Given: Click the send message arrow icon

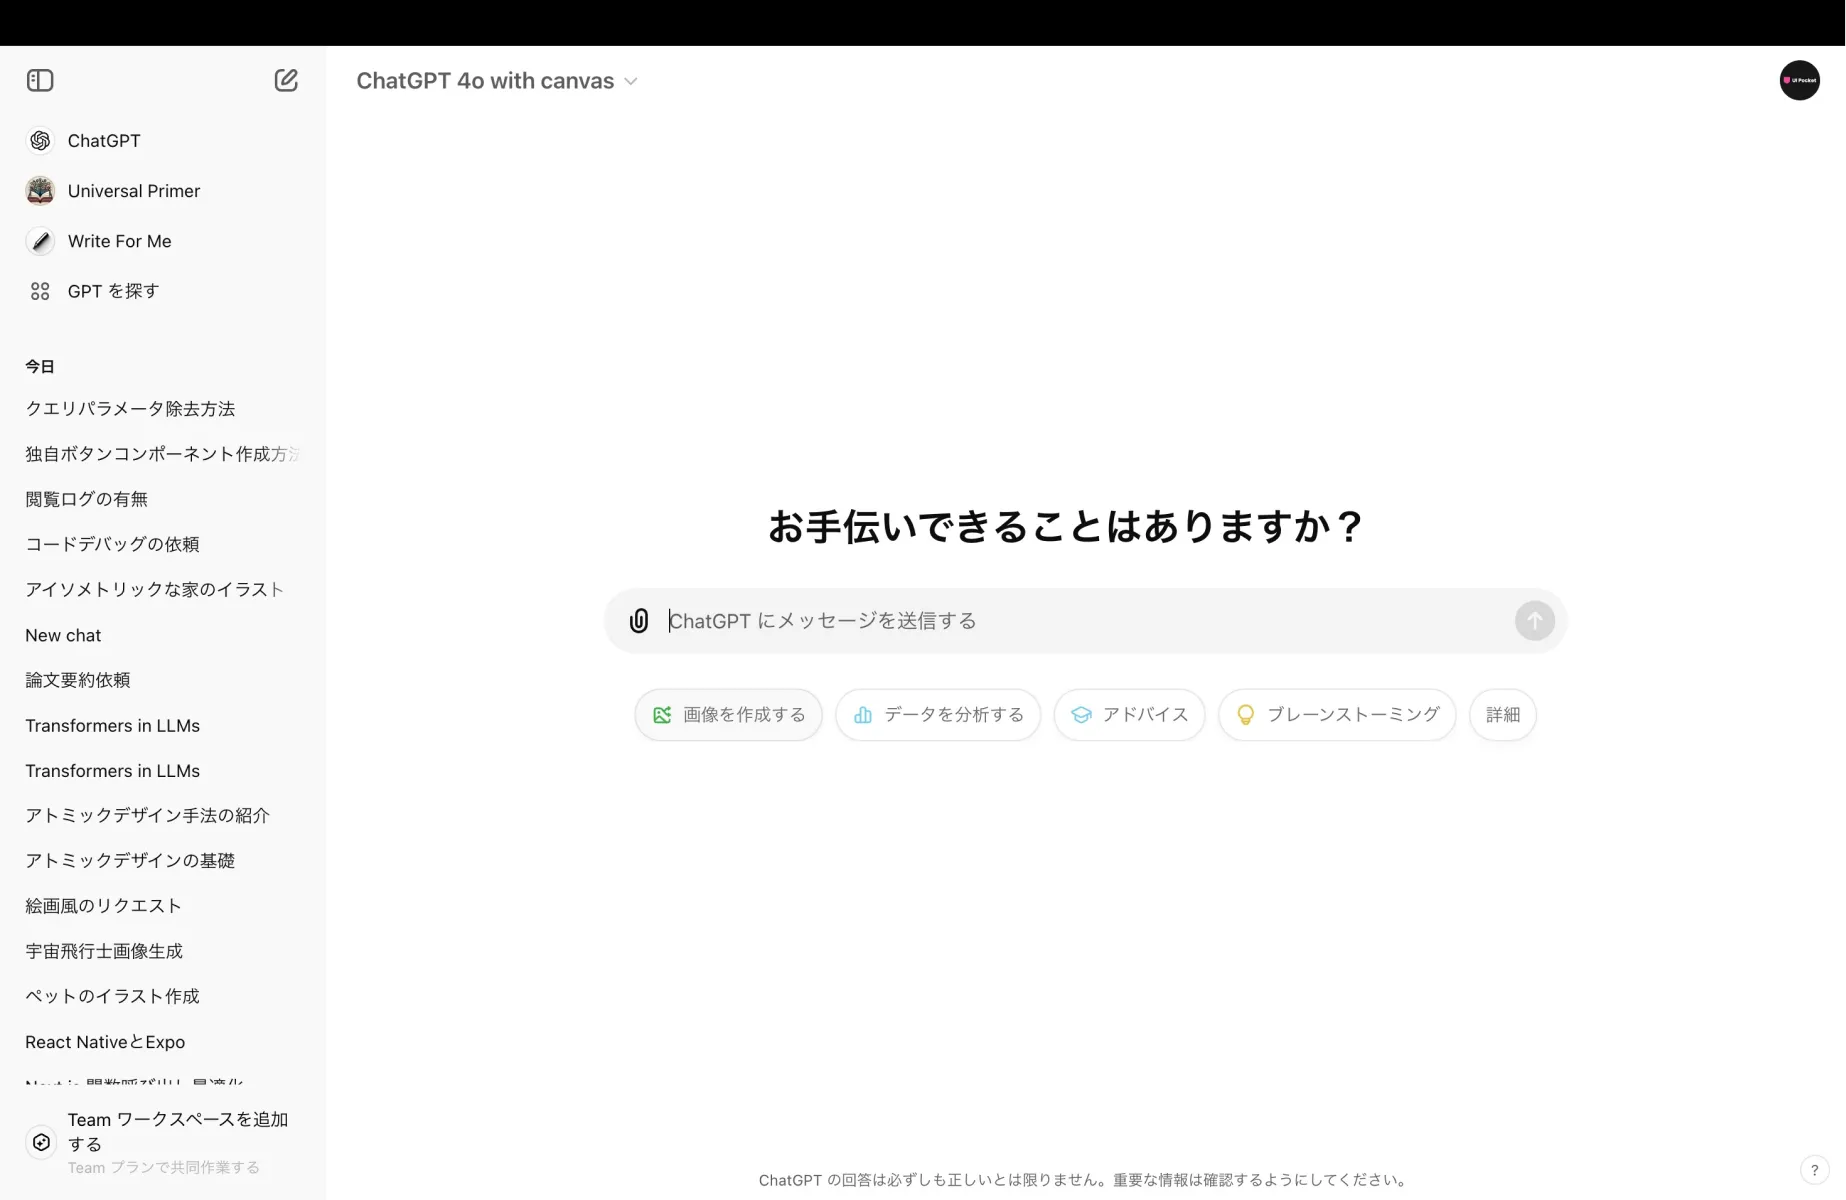Looking at the screenshot, I should [x=1535, y=620].
